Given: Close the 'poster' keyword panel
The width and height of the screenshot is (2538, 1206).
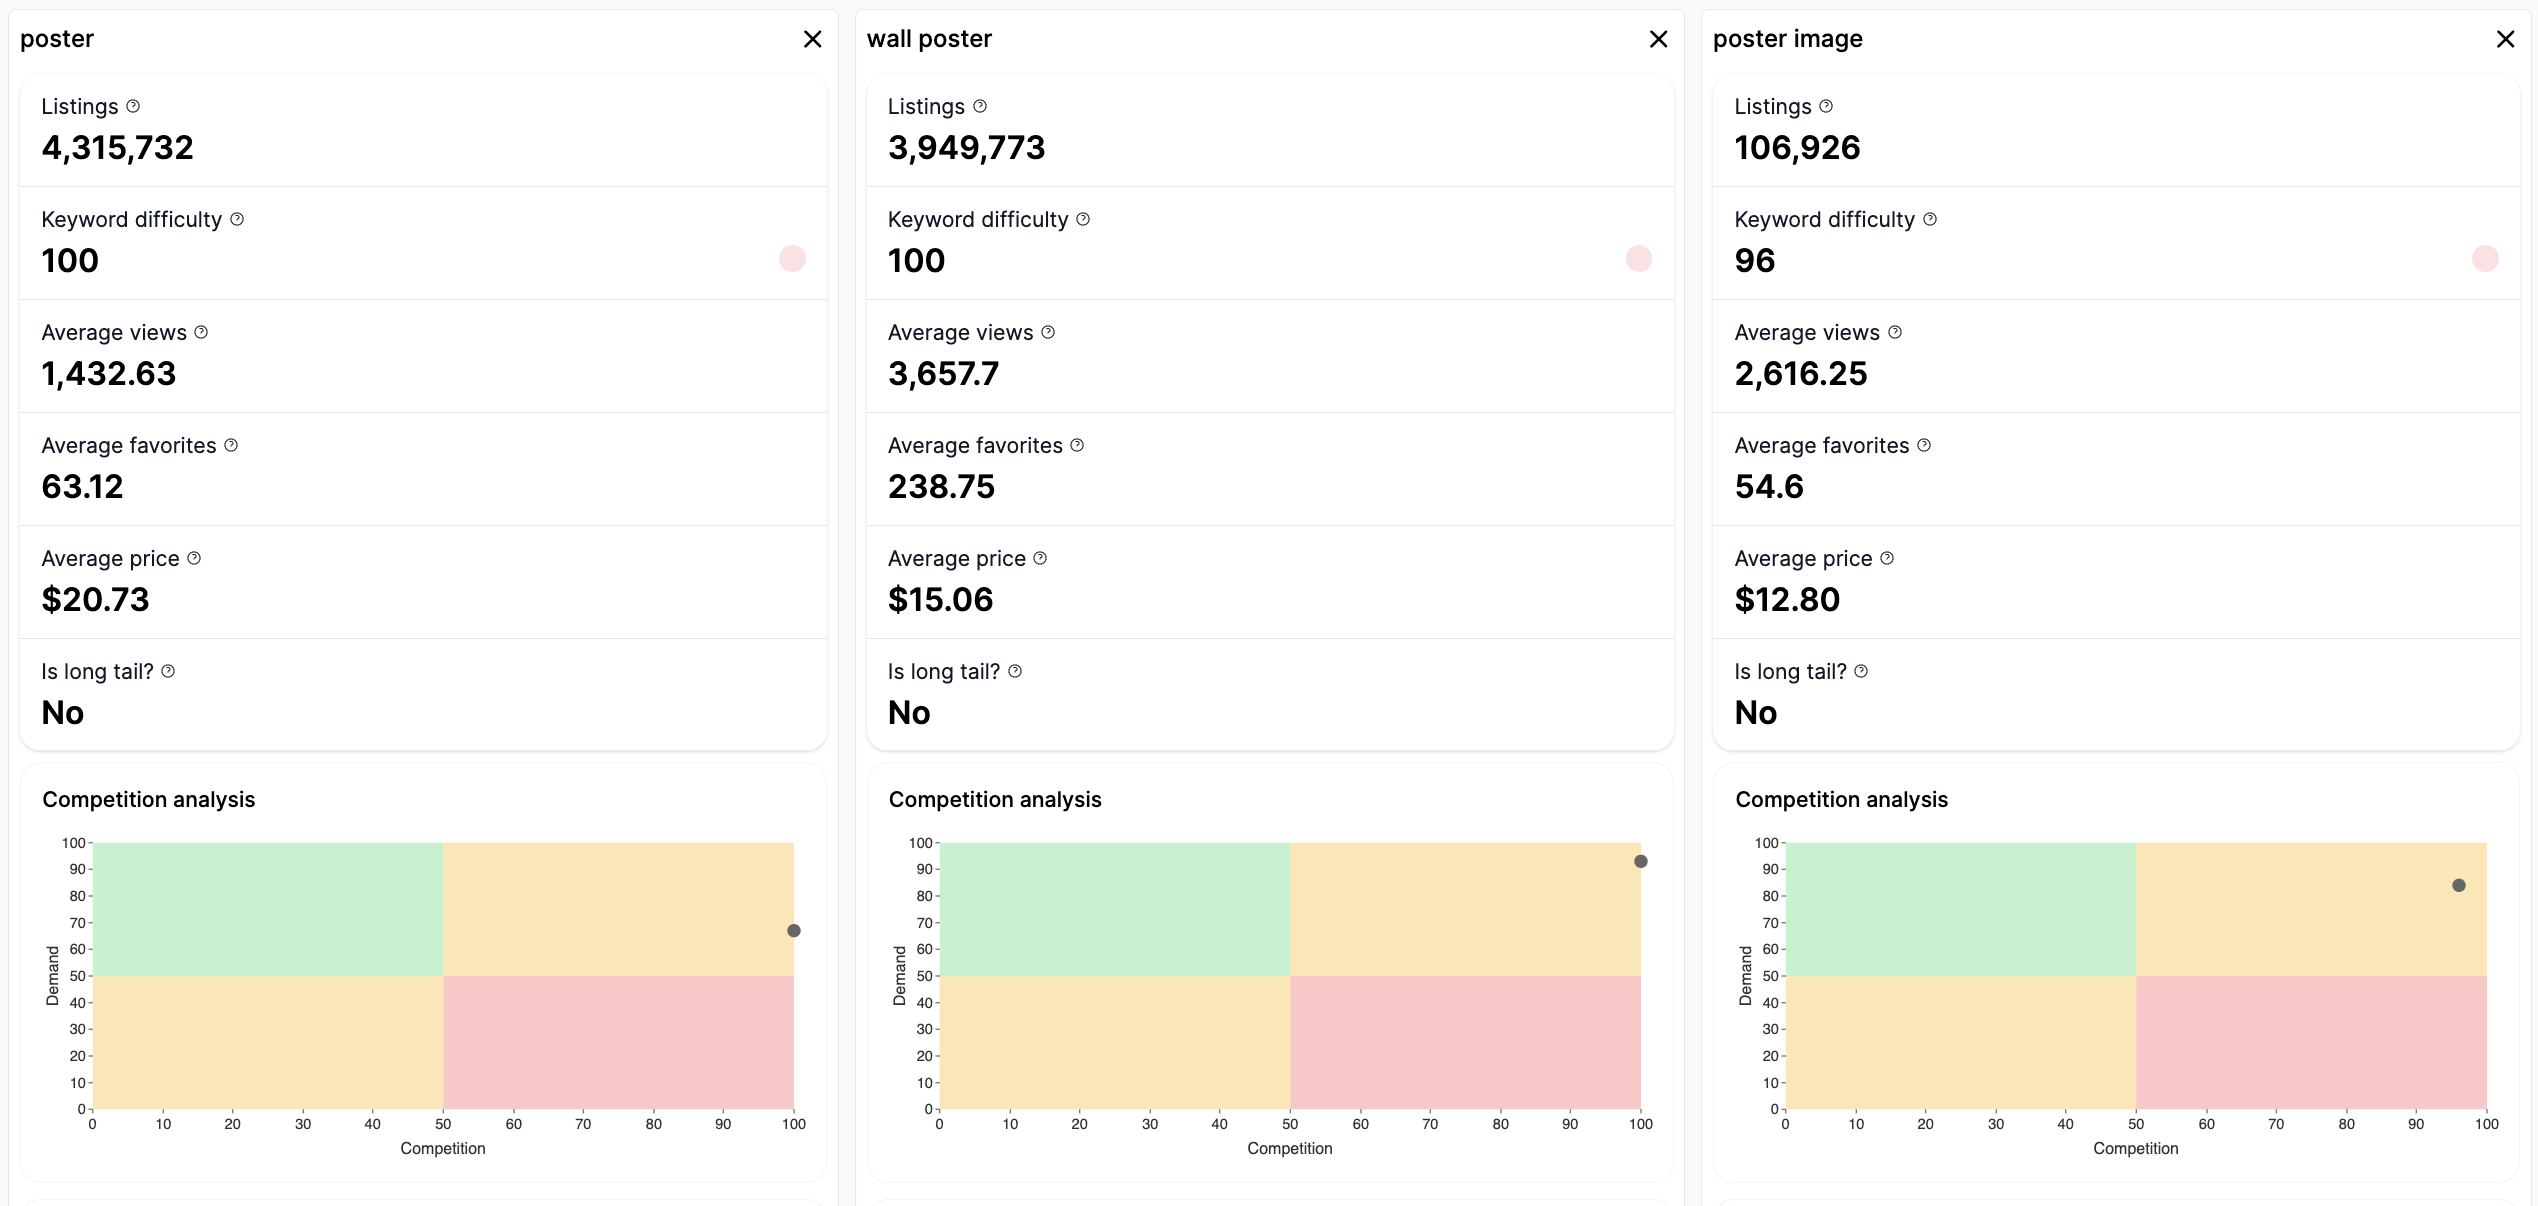Looking at the screenshot, I should pos(812,39).
